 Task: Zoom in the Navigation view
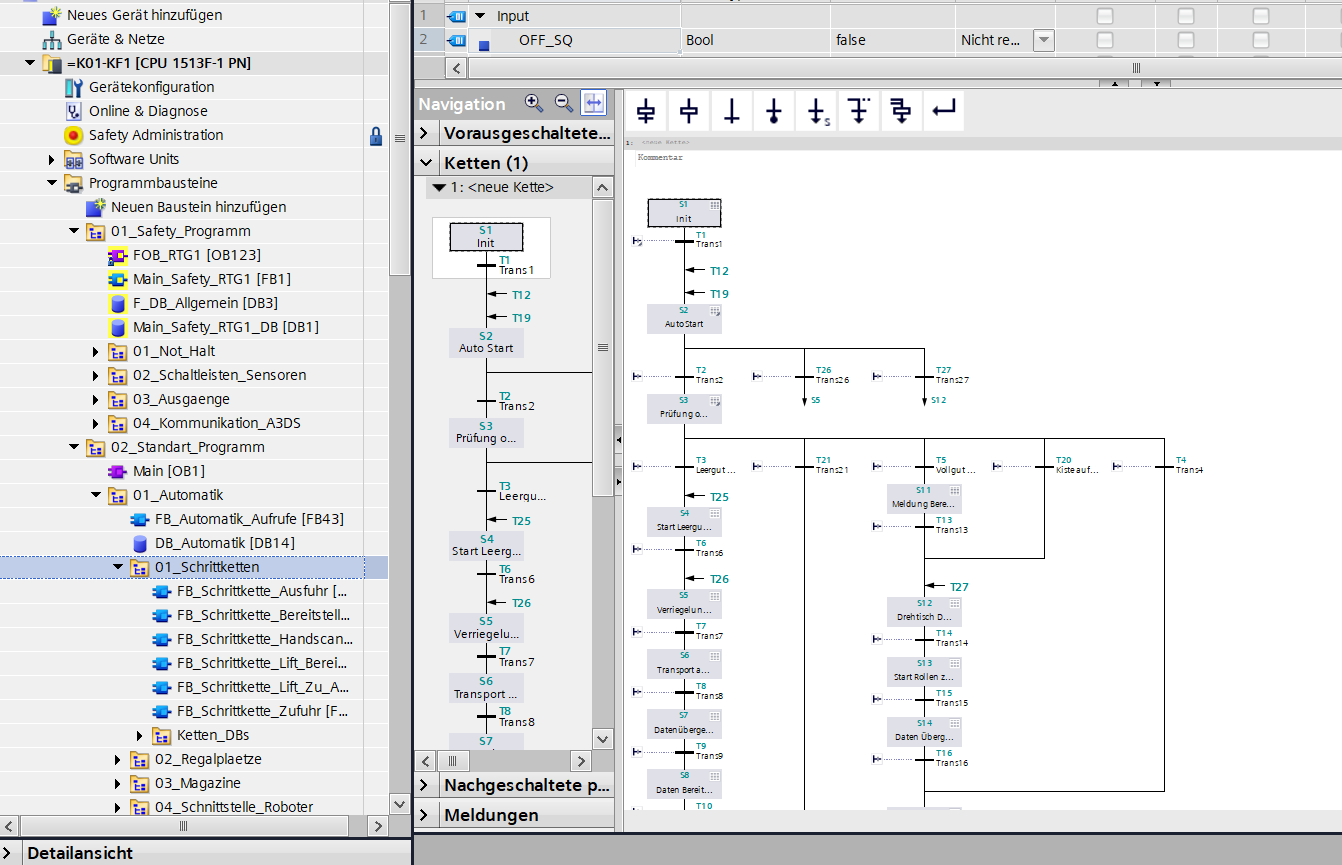(533, 103)
